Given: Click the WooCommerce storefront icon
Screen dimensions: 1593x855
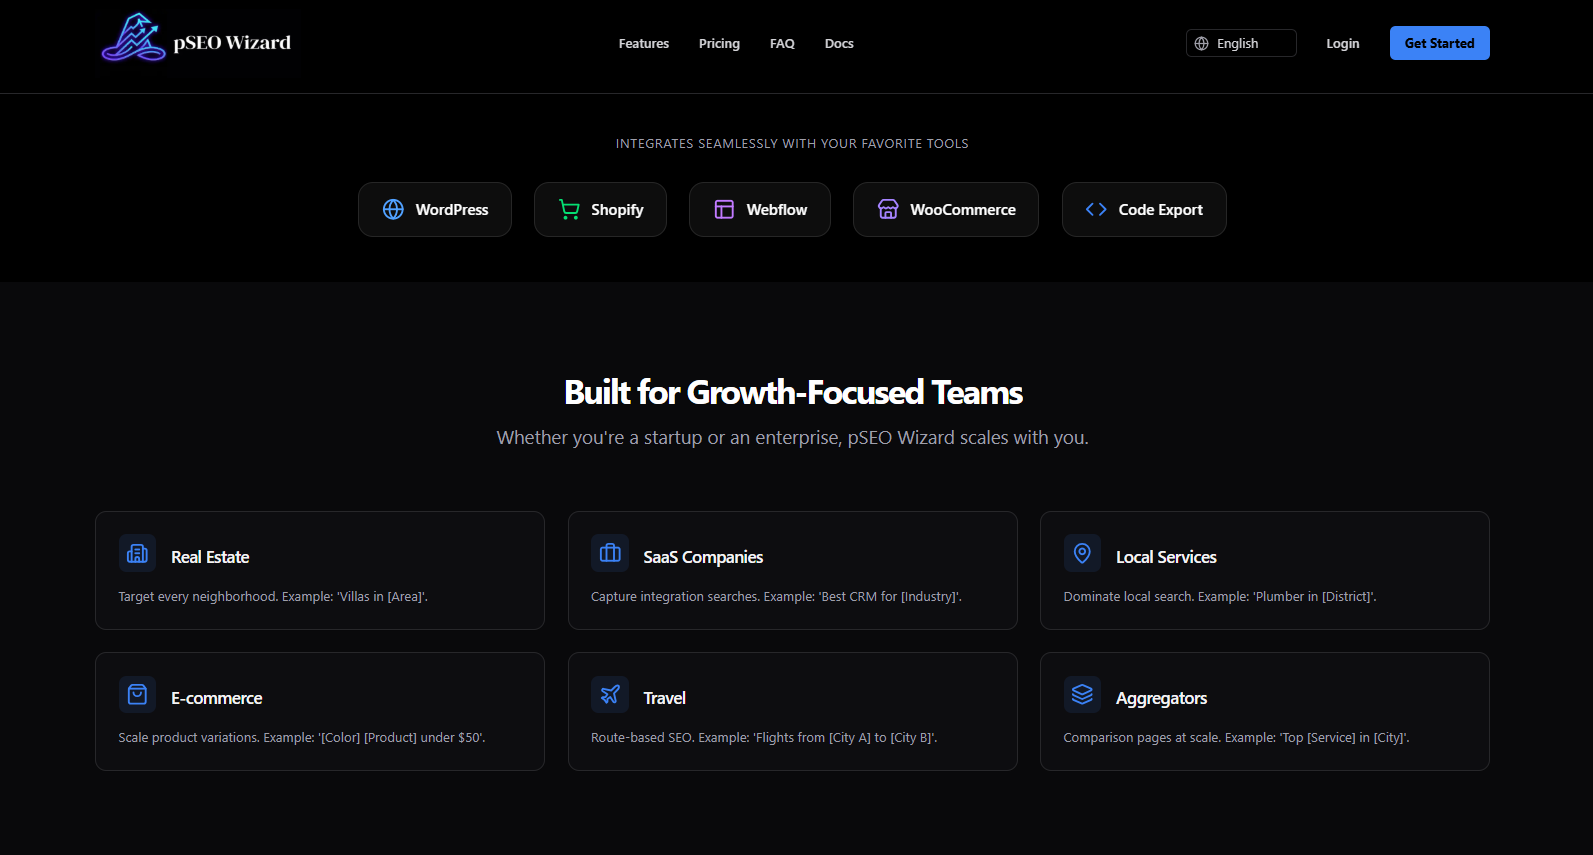Looking at the screenshot, I should 888,210.
